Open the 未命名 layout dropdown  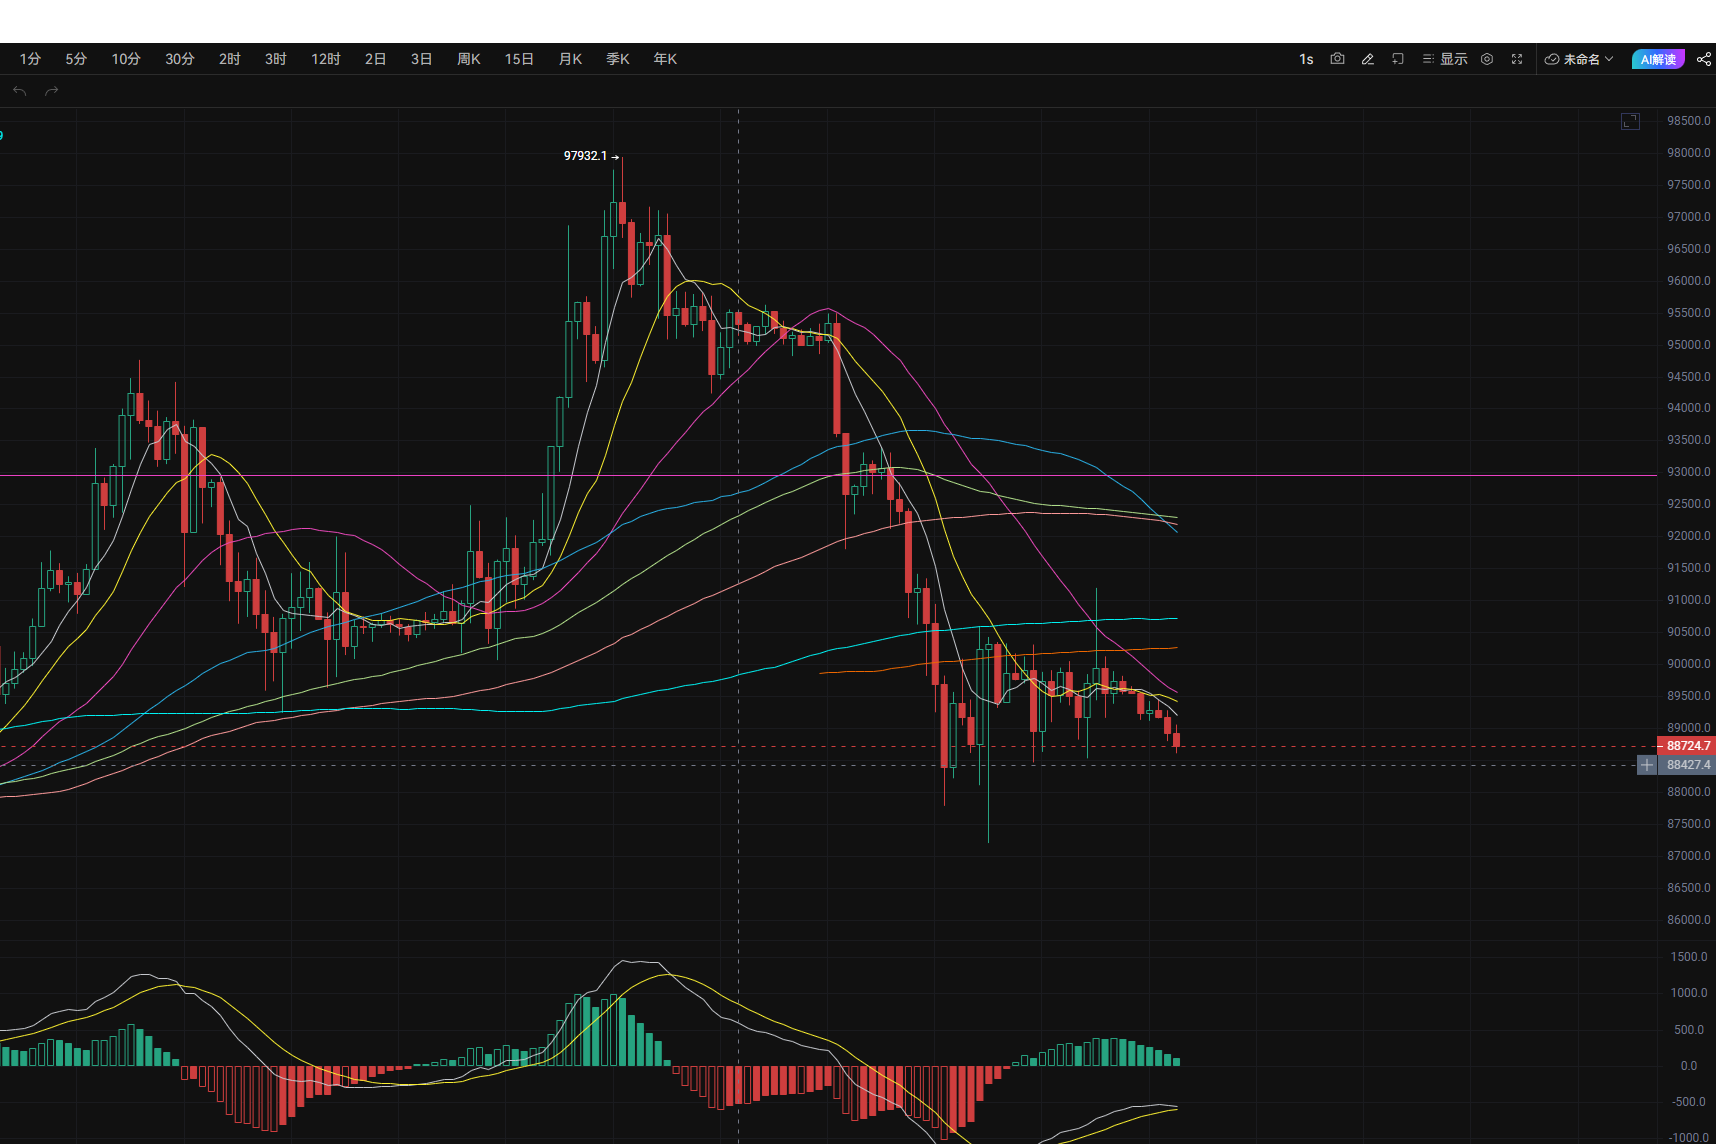1579,59
